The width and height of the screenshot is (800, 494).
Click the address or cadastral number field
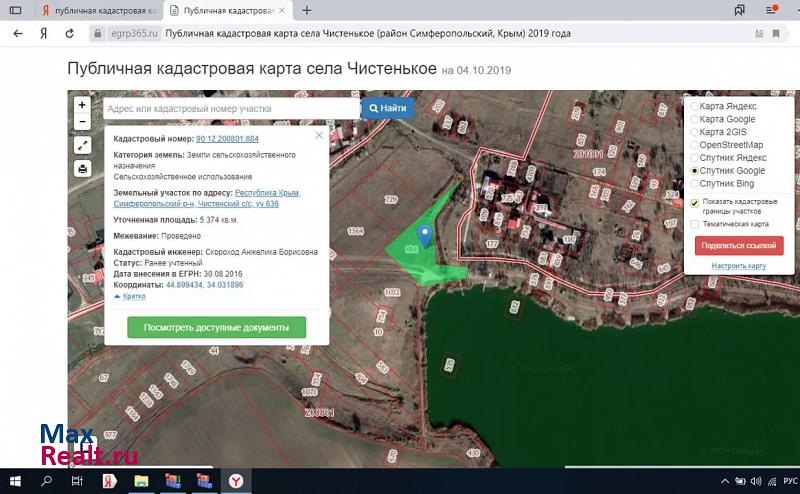coord(230,107)
